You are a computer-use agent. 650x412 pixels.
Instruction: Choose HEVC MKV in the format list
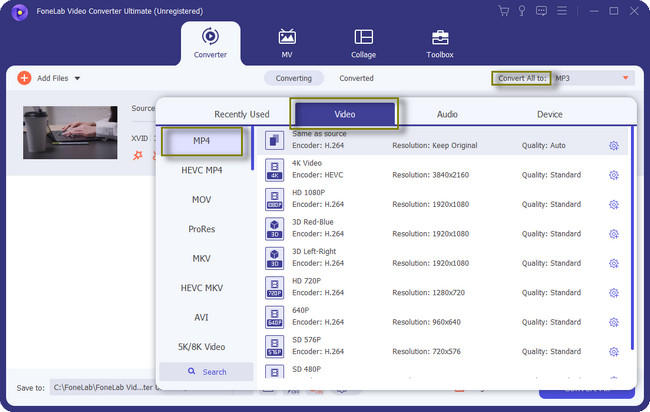pyautogui.click(x=201, y=288)
